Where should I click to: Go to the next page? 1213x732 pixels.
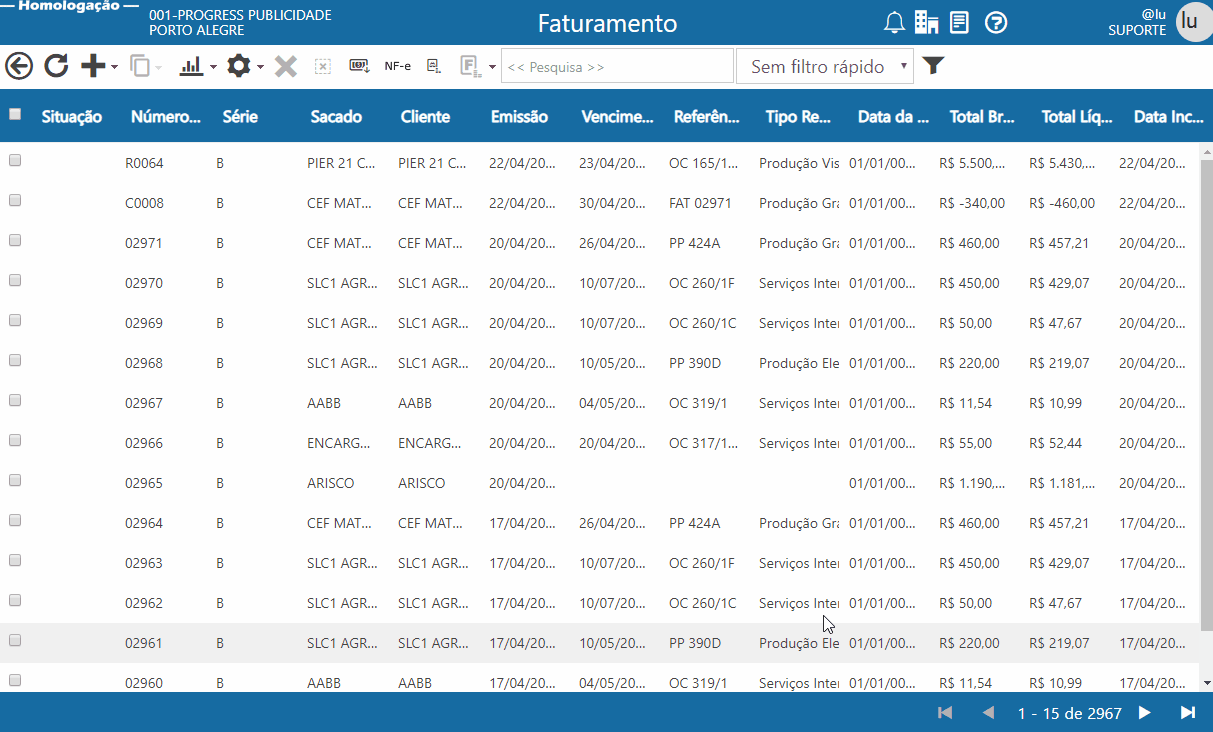[1145, 713]
